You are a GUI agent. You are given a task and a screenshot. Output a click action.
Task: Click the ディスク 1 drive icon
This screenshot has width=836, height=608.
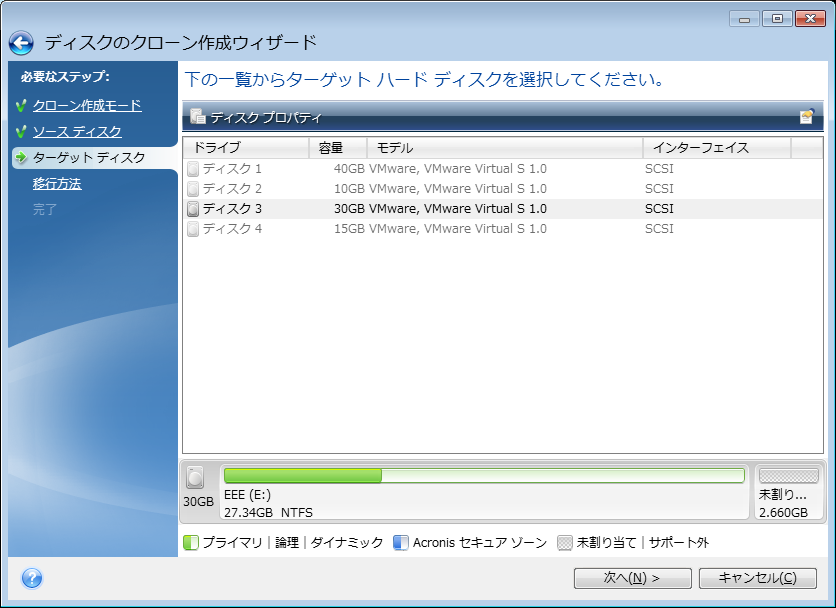coord(193,169)
